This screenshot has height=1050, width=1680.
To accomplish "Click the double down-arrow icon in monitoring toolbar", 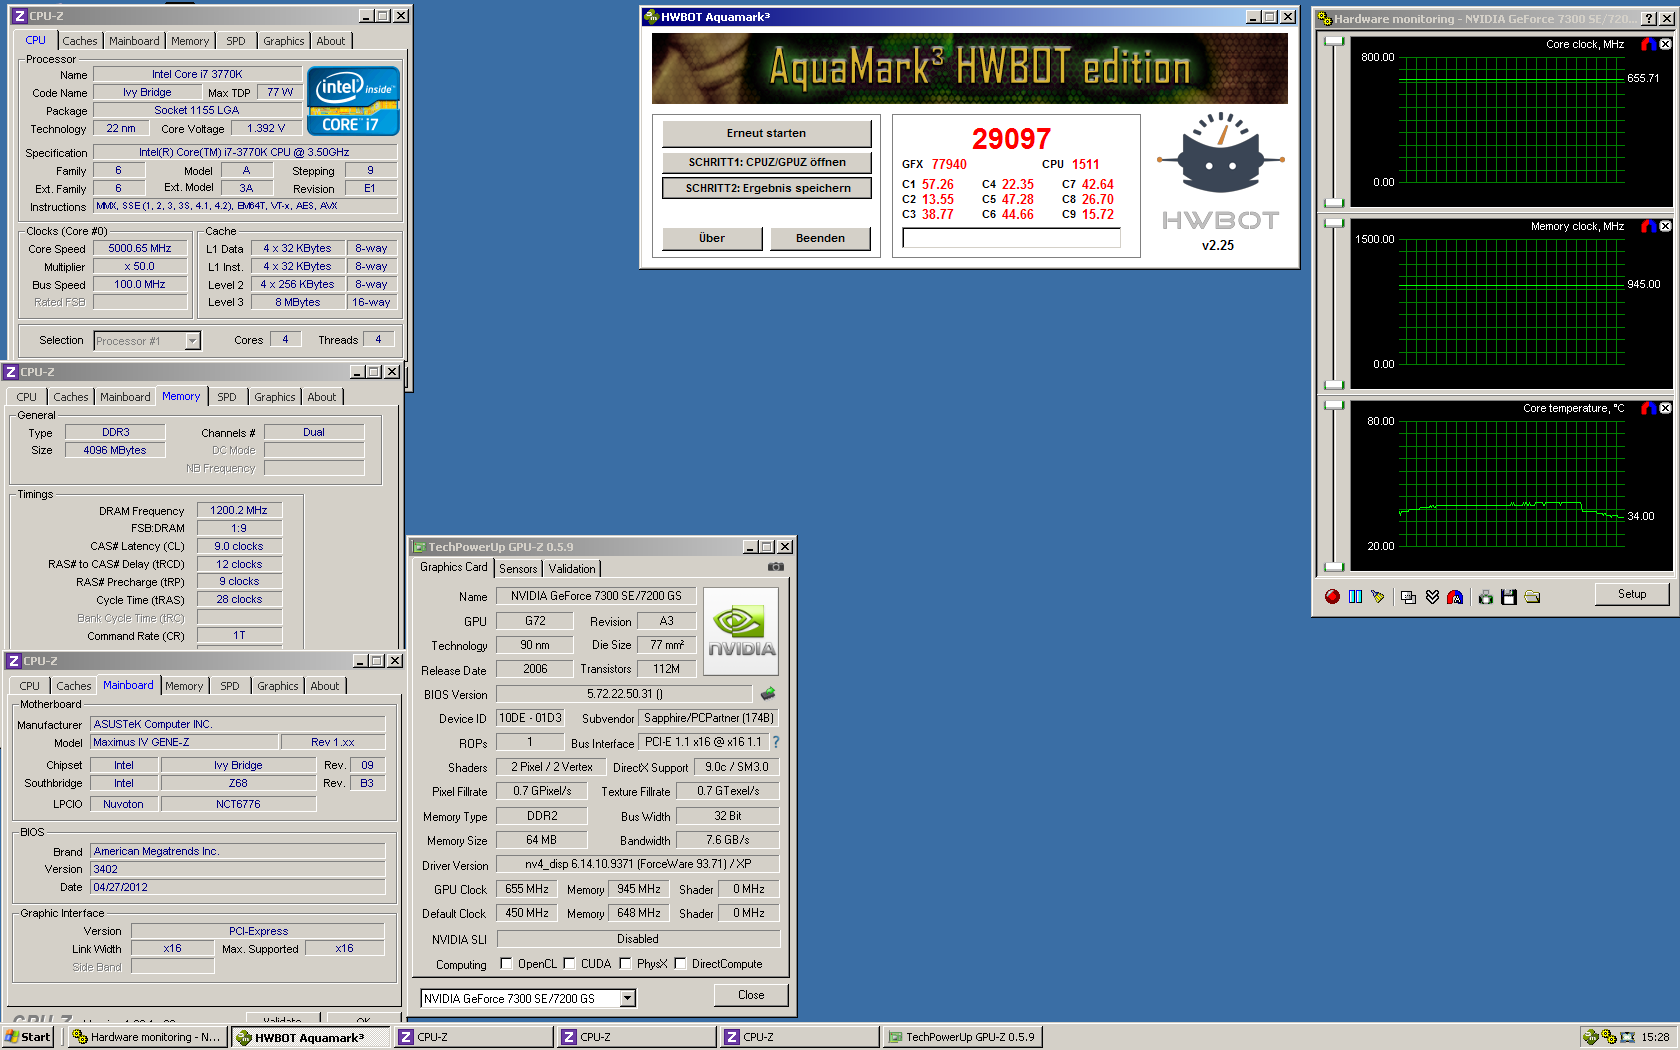I will 1432,597.
